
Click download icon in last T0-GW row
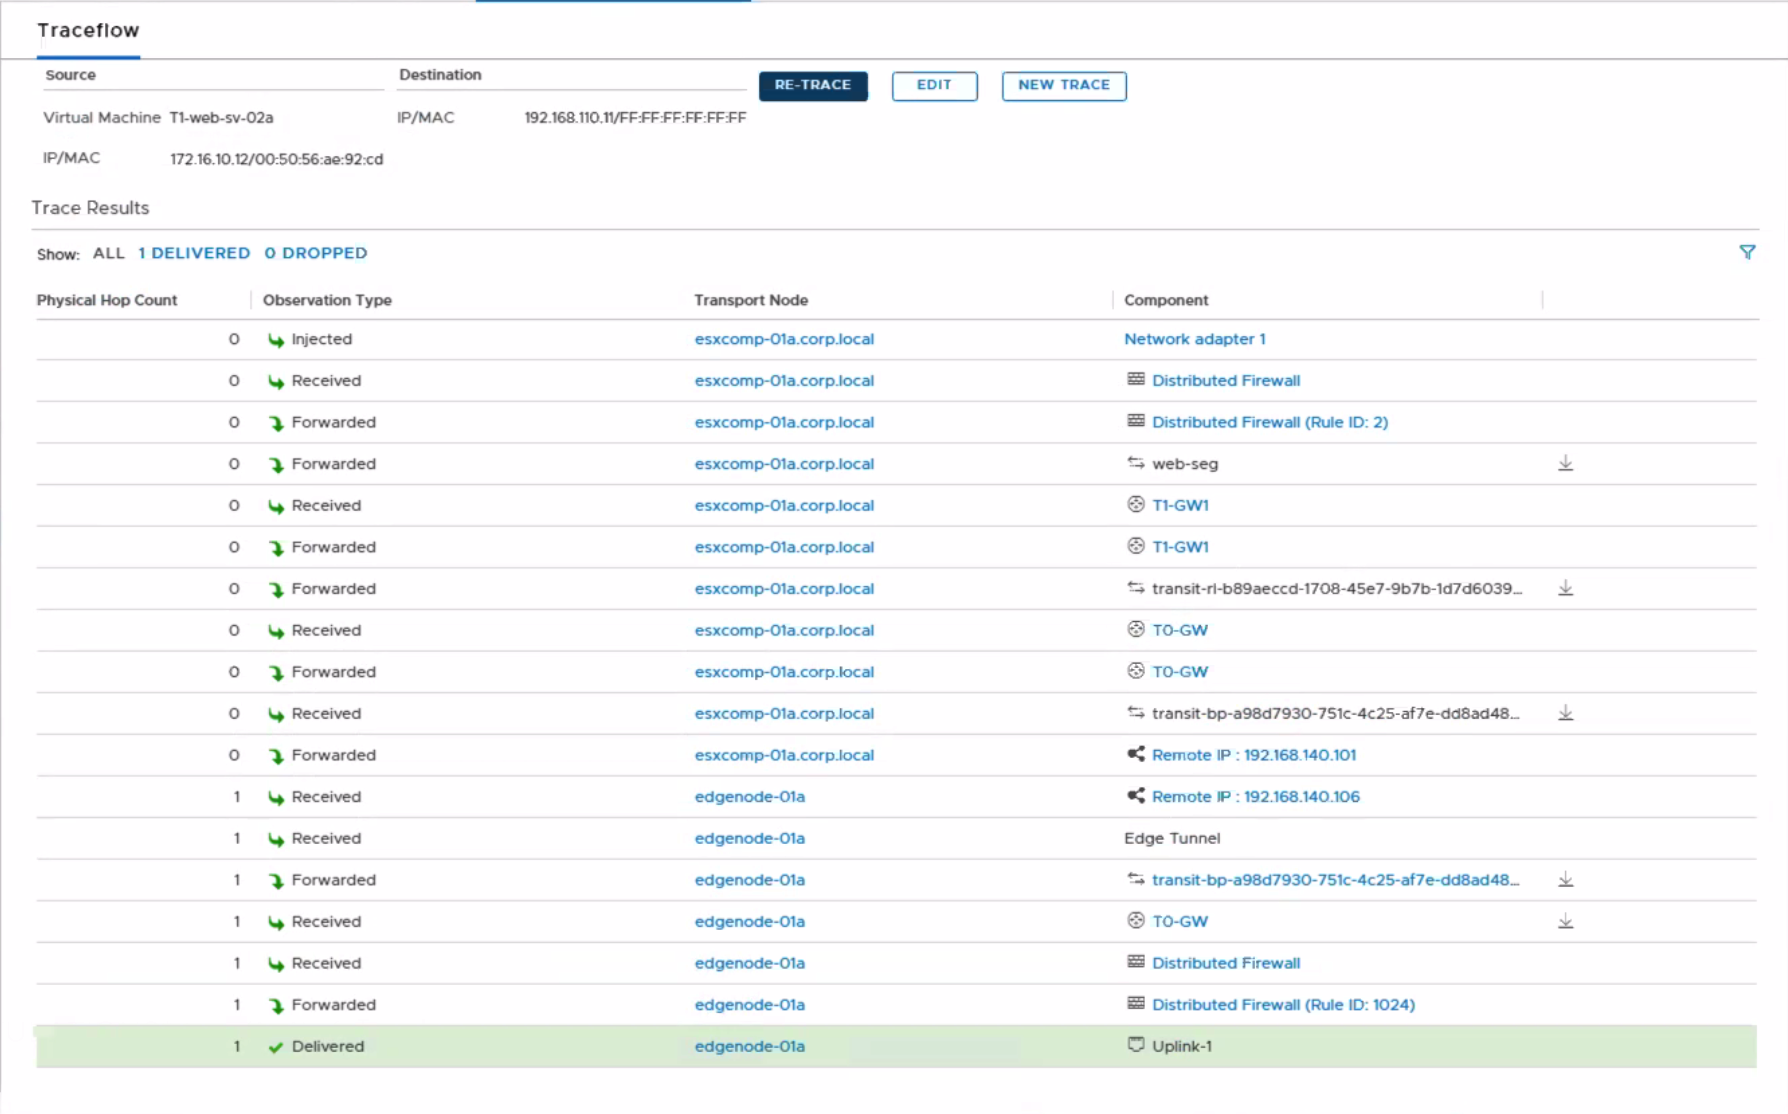click(1565, 922)
